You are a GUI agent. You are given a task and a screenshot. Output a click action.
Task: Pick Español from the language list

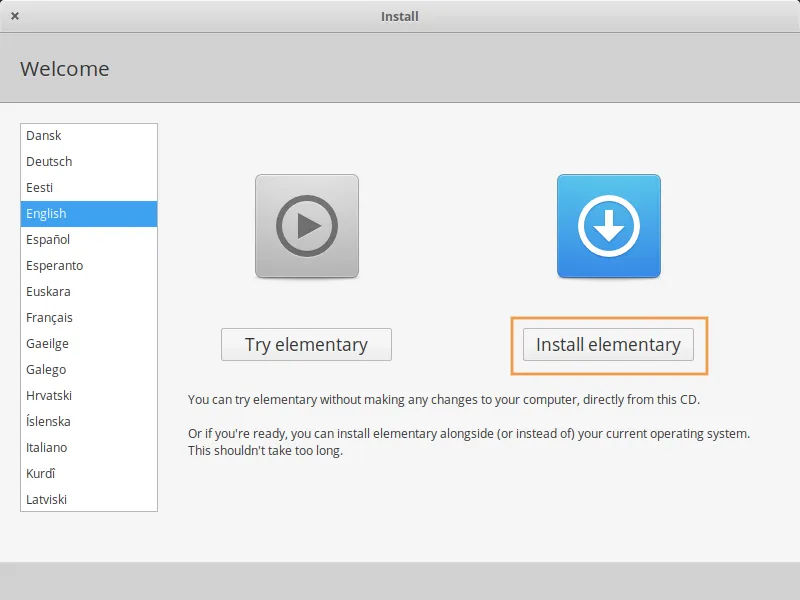[x=89, y=240]
